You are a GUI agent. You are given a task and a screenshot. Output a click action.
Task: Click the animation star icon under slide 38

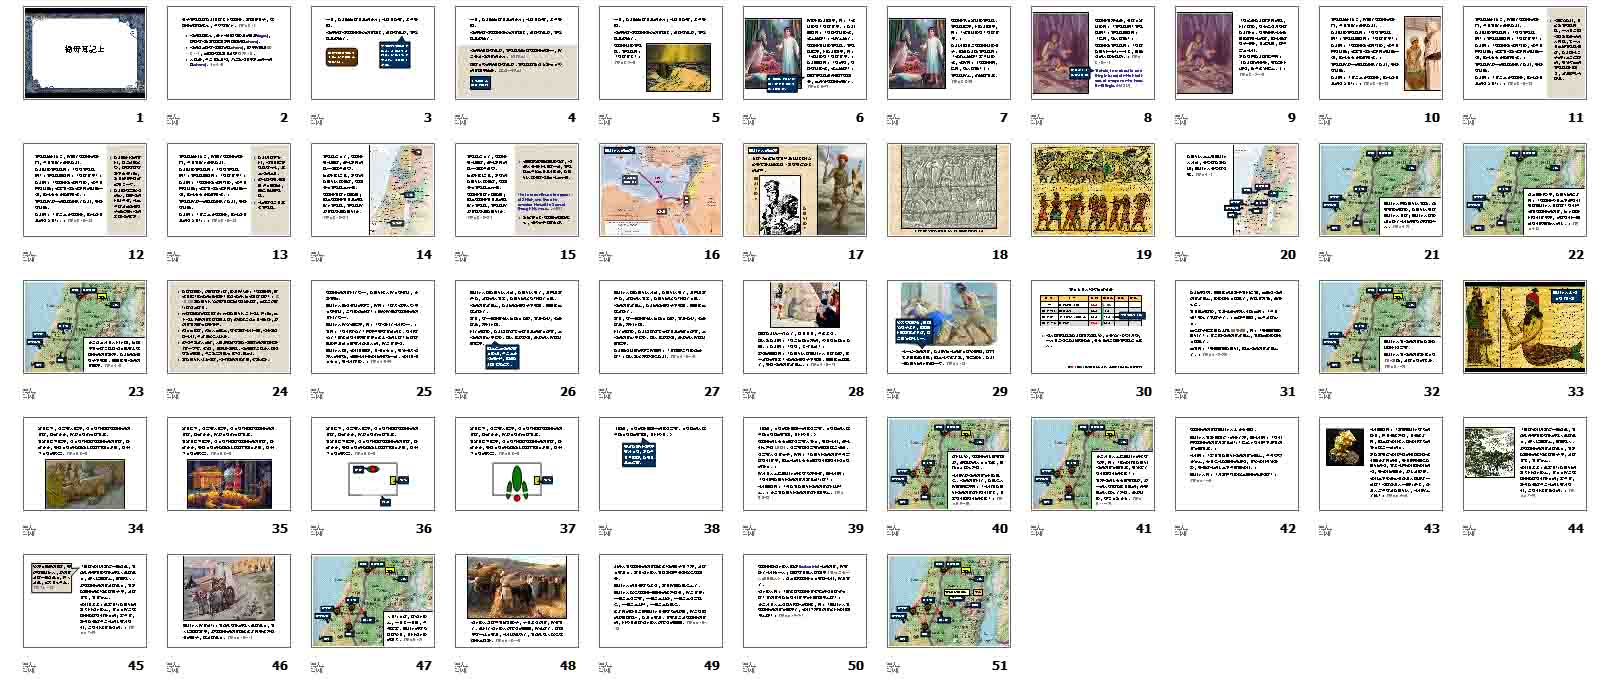tap(605, 529)
